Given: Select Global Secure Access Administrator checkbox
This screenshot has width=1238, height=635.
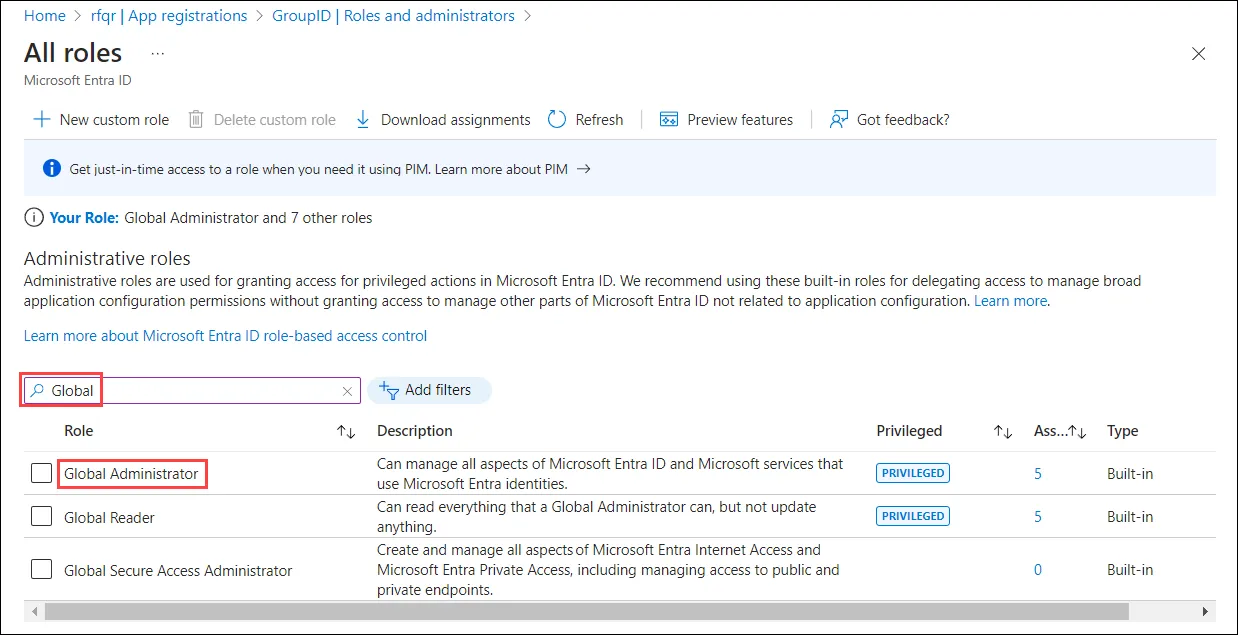Looking at the screenshot, I should click(41, 569).
